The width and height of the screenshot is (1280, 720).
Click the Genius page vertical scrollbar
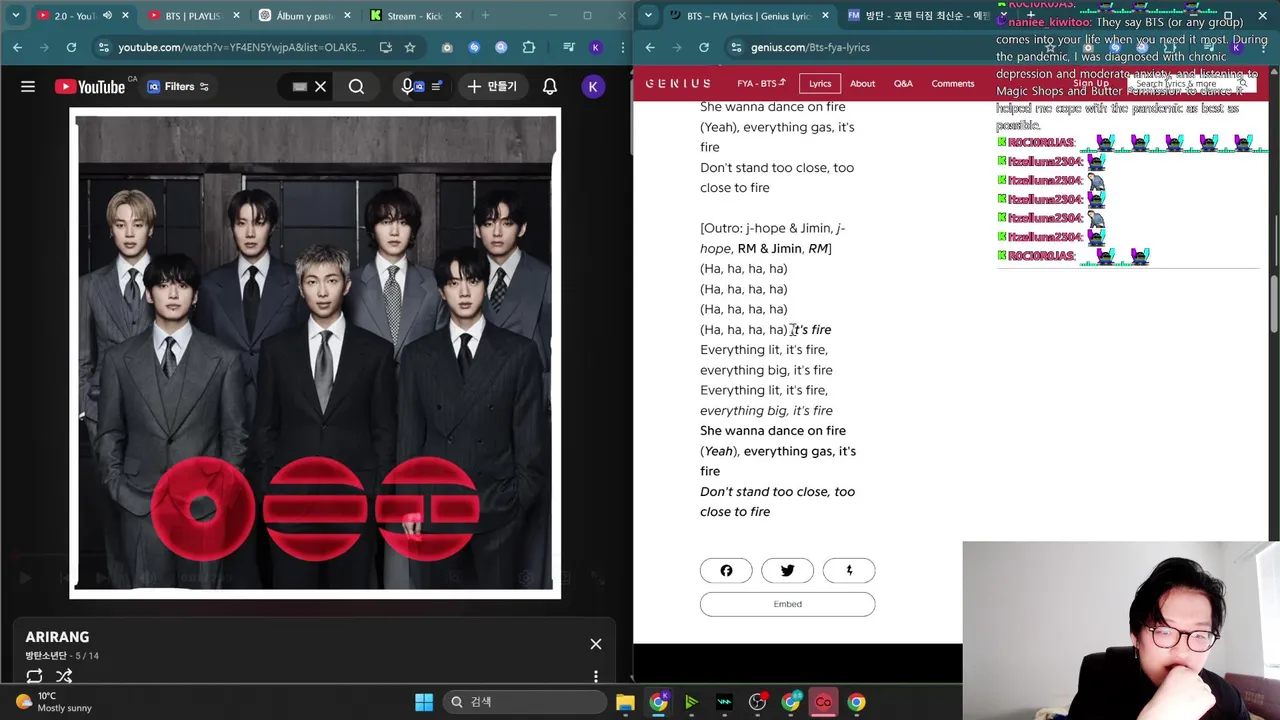point(1274,304)
